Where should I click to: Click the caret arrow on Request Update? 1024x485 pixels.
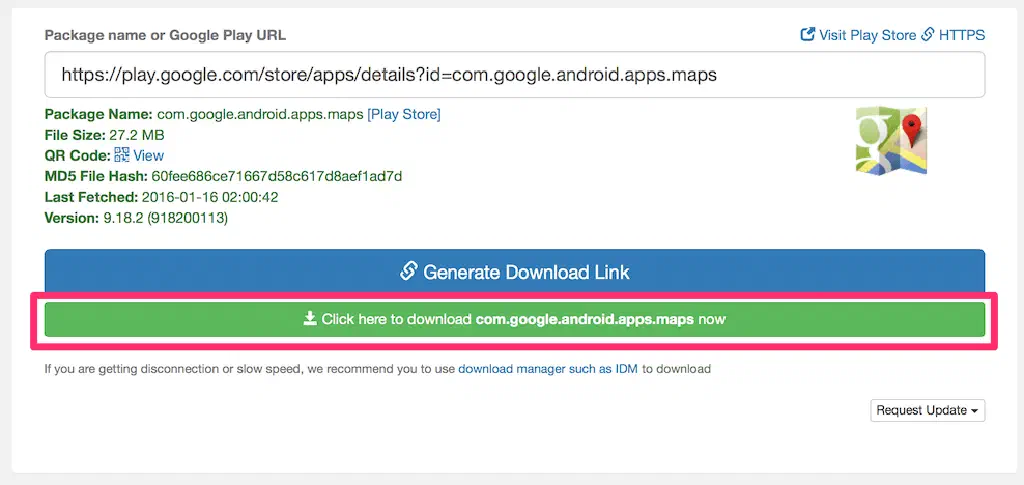click(975, 411)
